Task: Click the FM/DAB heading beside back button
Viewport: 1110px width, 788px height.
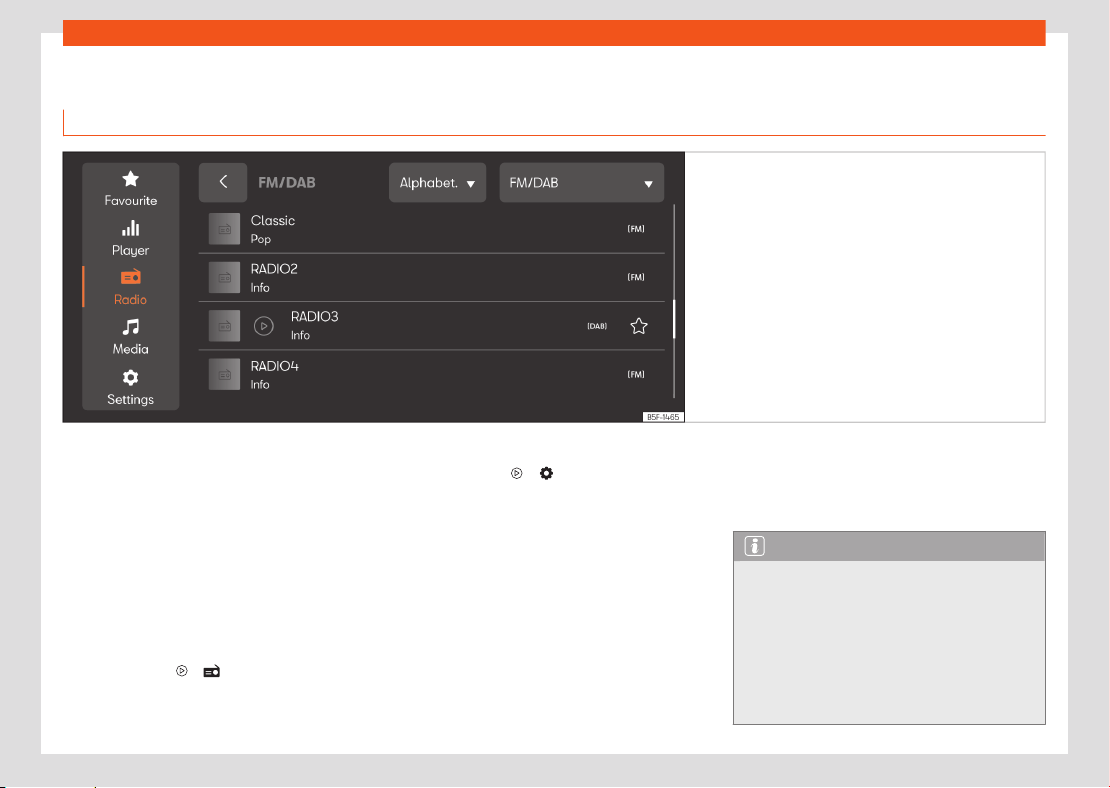Action: point(287,183)
